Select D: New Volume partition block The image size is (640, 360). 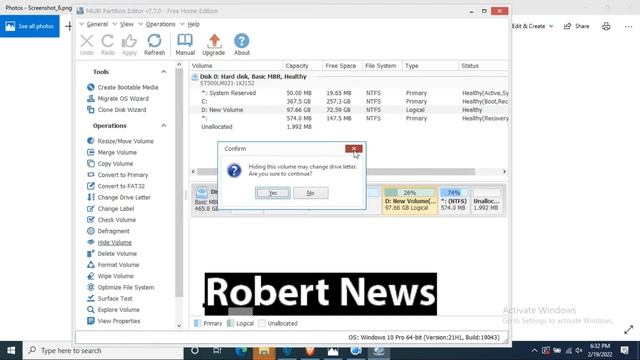point(409,200)
